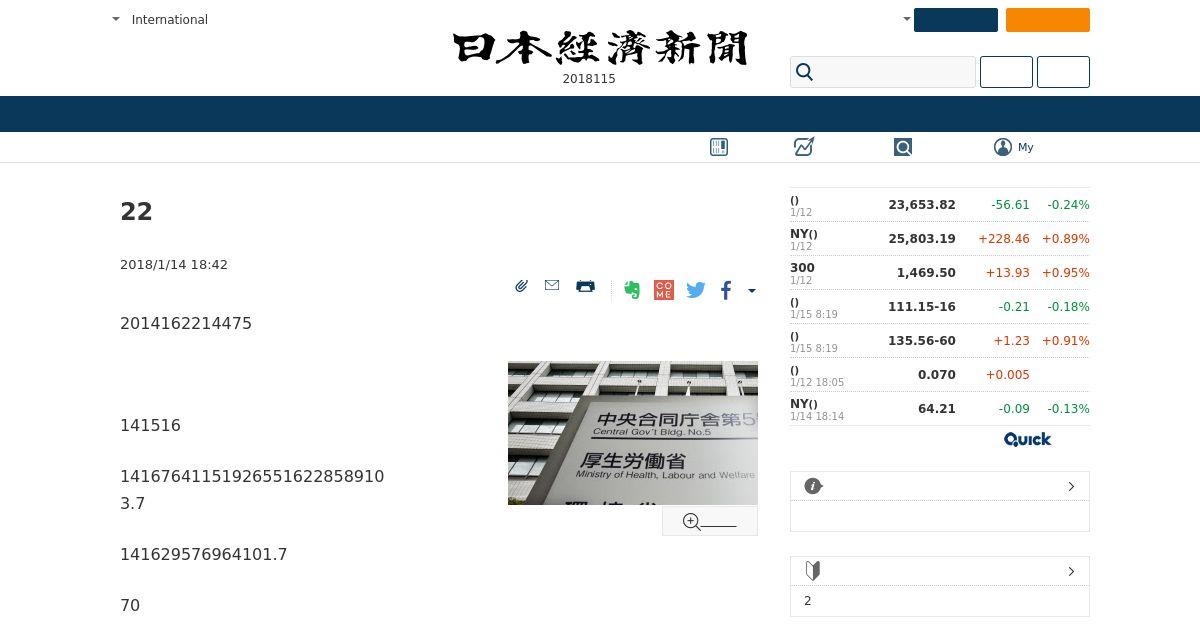The width and height of the screenshot is (1200, 630).
Task: Open the Ministry of Health building photo
Action: pos(633,433)
